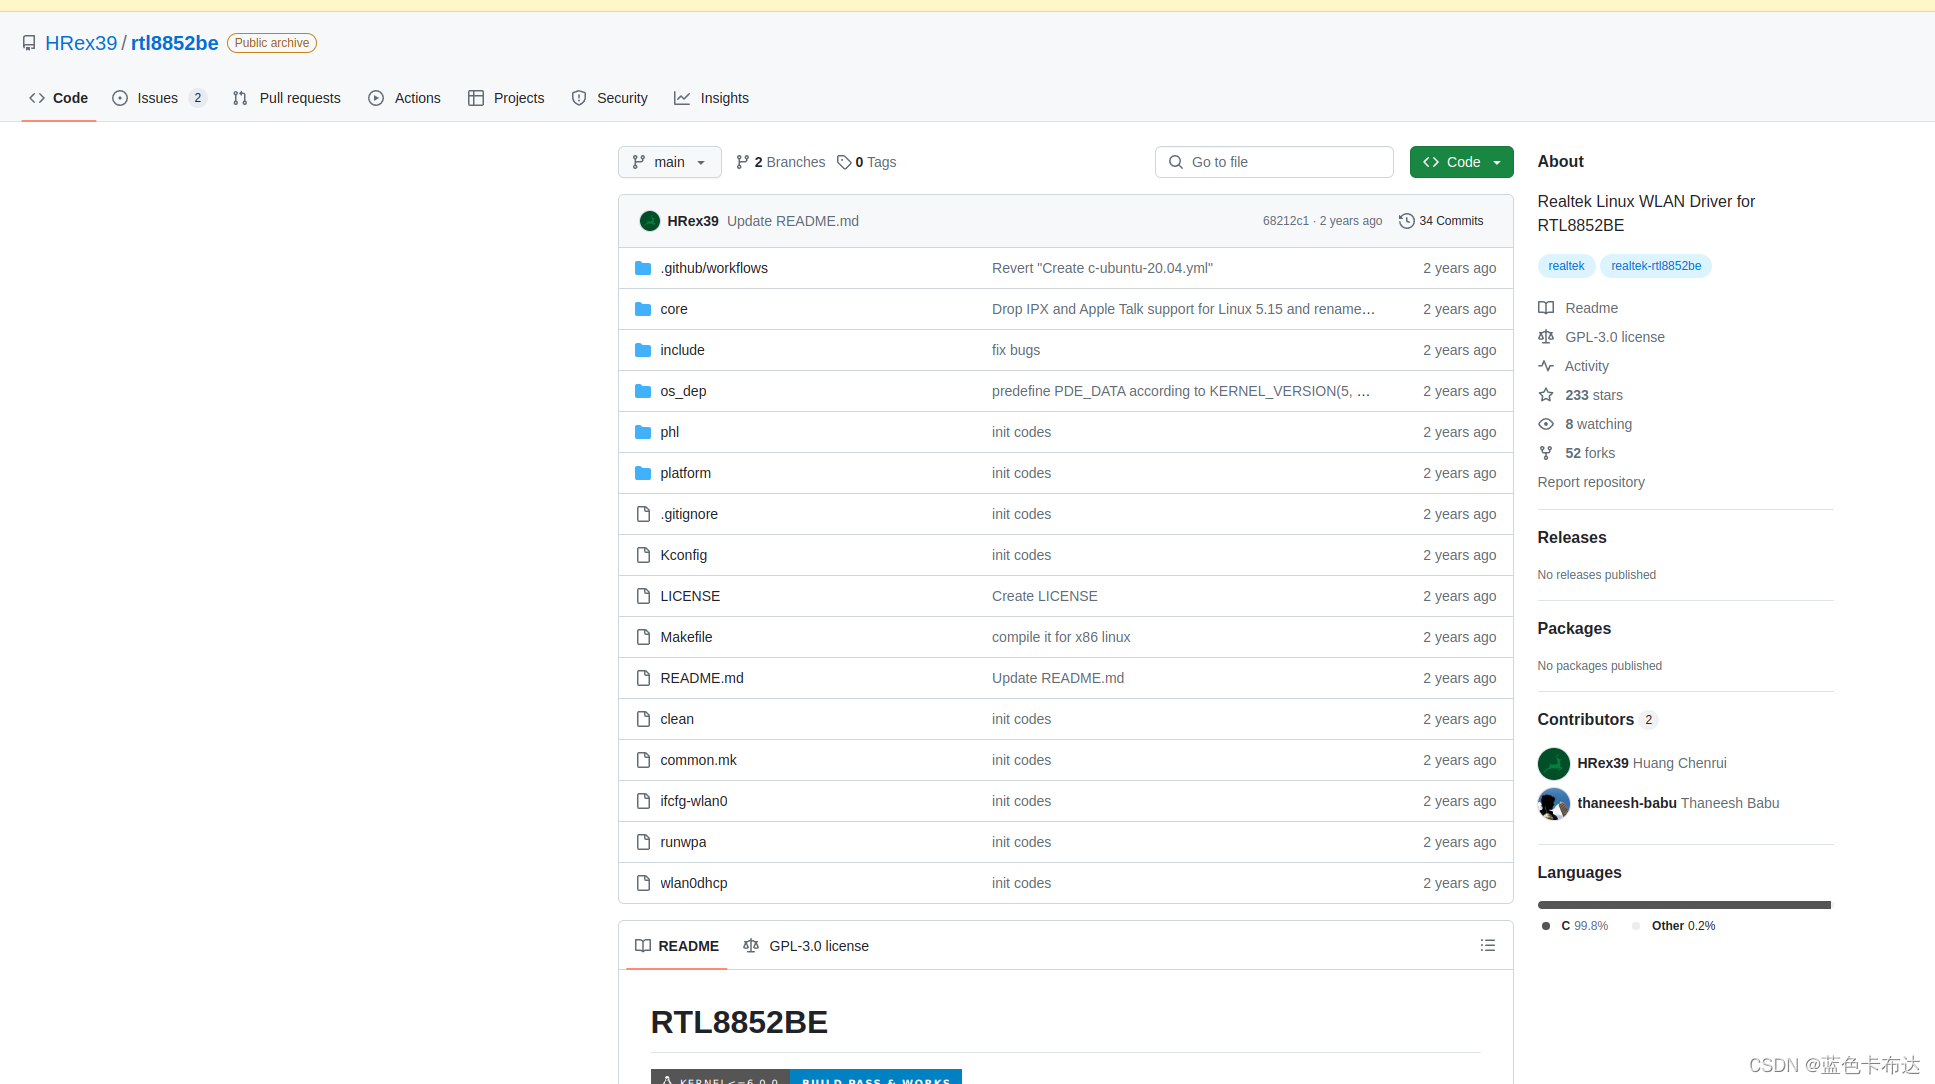The width and height of the screenshot is (1935, 1084).
Task: Open commit 'fix bugs' message
Action: click(1016, 350)
